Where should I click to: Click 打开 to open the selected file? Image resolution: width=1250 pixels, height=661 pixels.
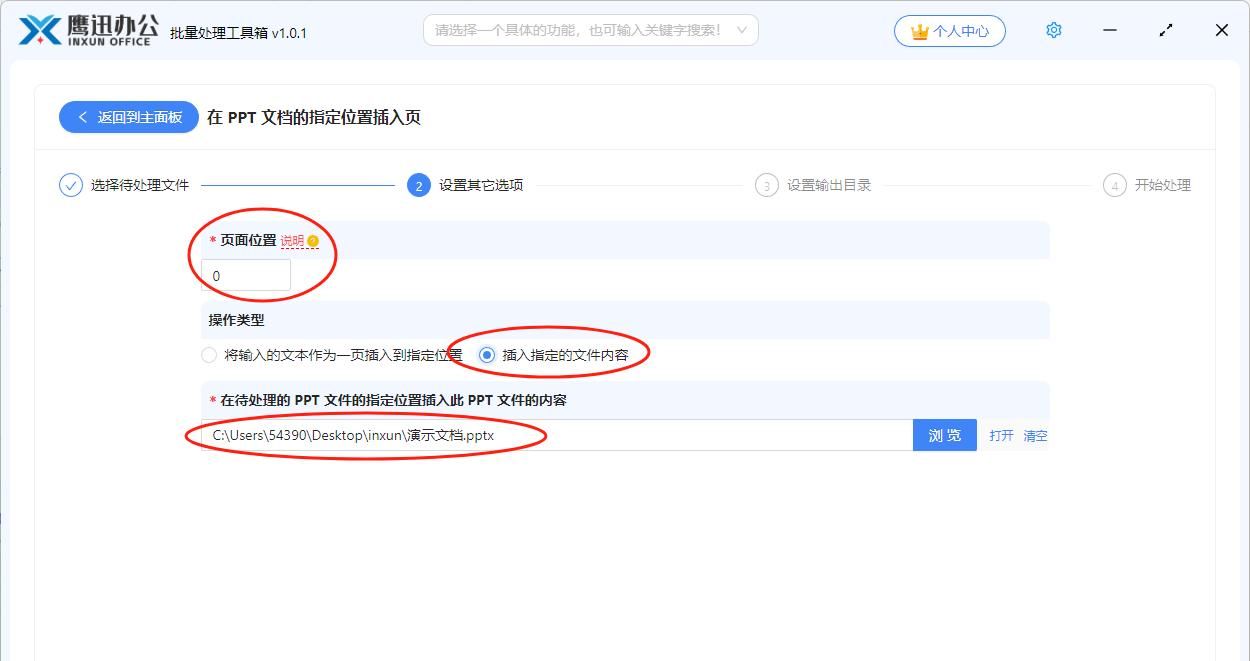click(x=1001, y=435)
